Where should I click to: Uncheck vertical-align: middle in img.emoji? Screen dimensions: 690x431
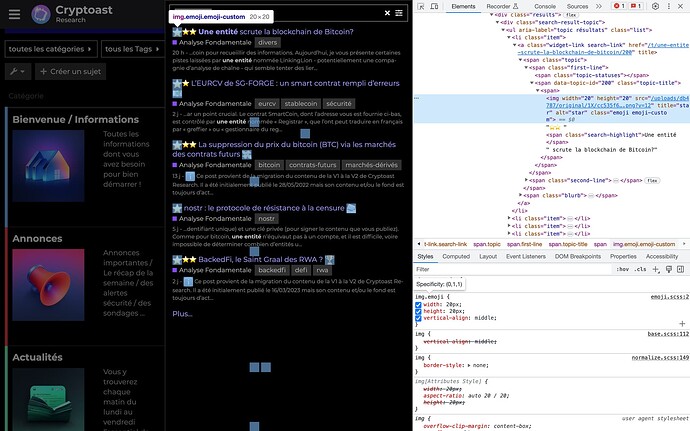[x=418, y=318]
